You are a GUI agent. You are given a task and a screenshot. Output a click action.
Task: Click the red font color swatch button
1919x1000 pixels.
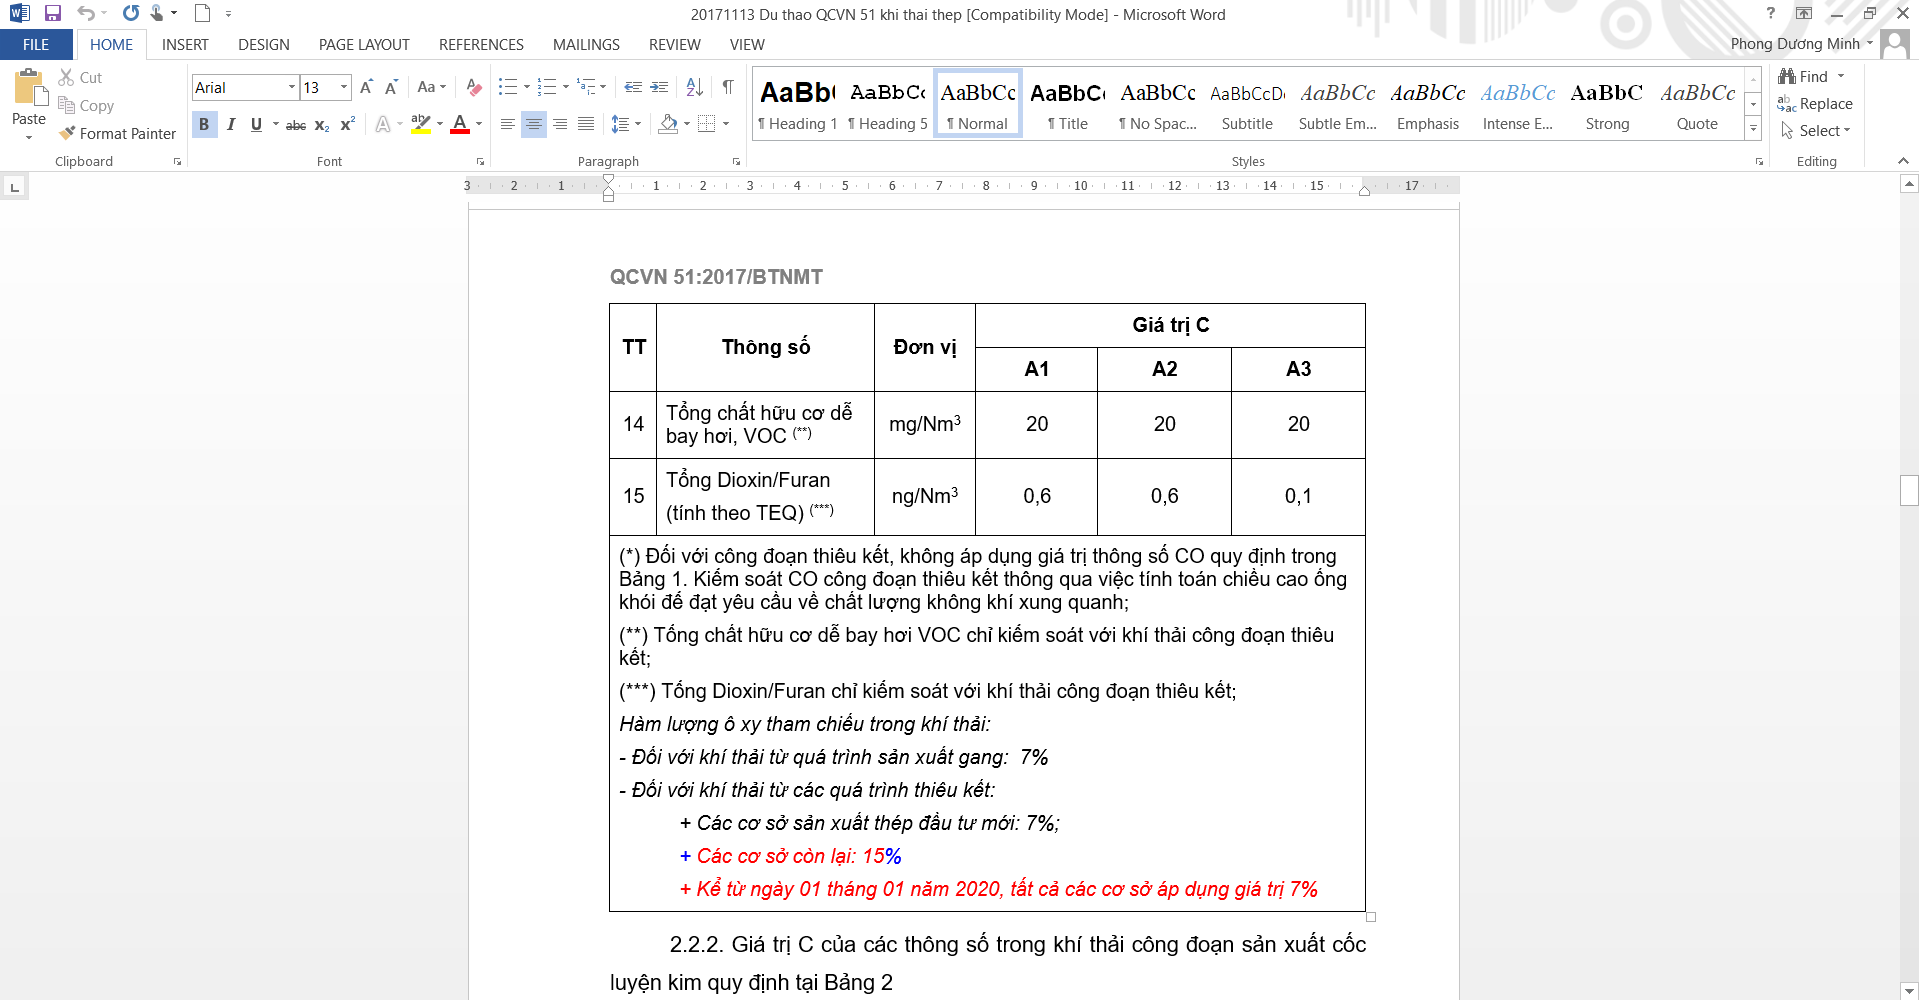tap(460, 124)
